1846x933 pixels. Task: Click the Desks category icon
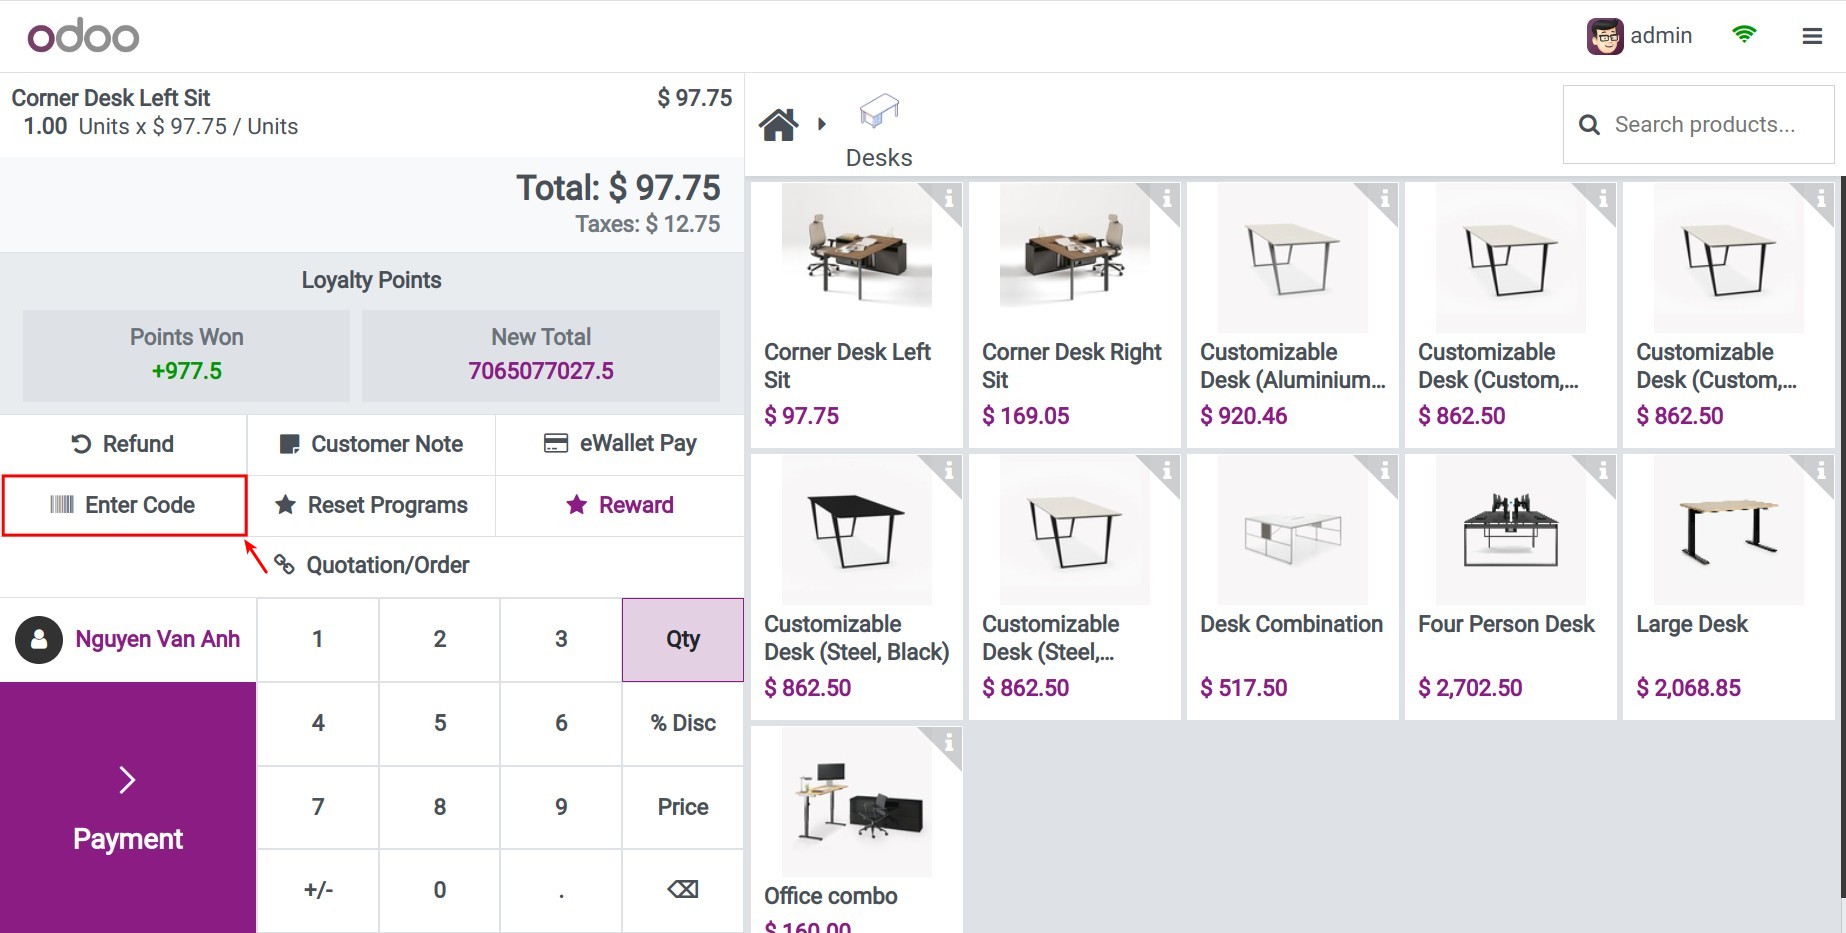pyautogui.click(x=879, y=111)
